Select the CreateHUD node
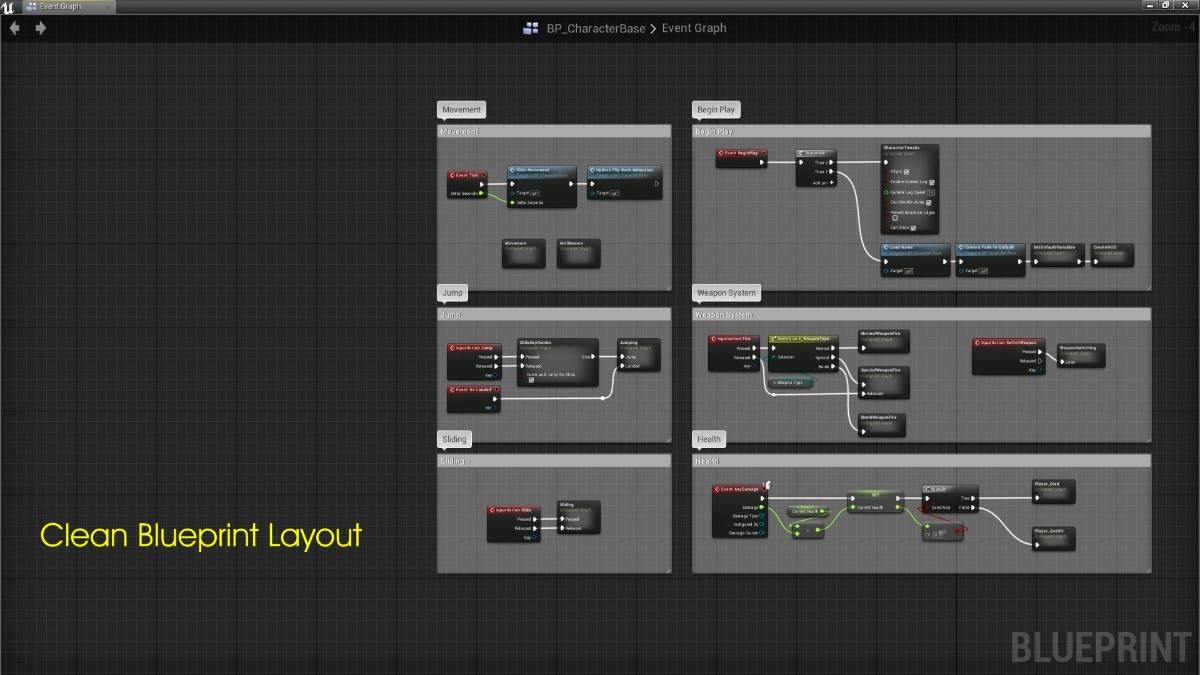This screenshot has width=1200, height=675. click(1113, 254)
